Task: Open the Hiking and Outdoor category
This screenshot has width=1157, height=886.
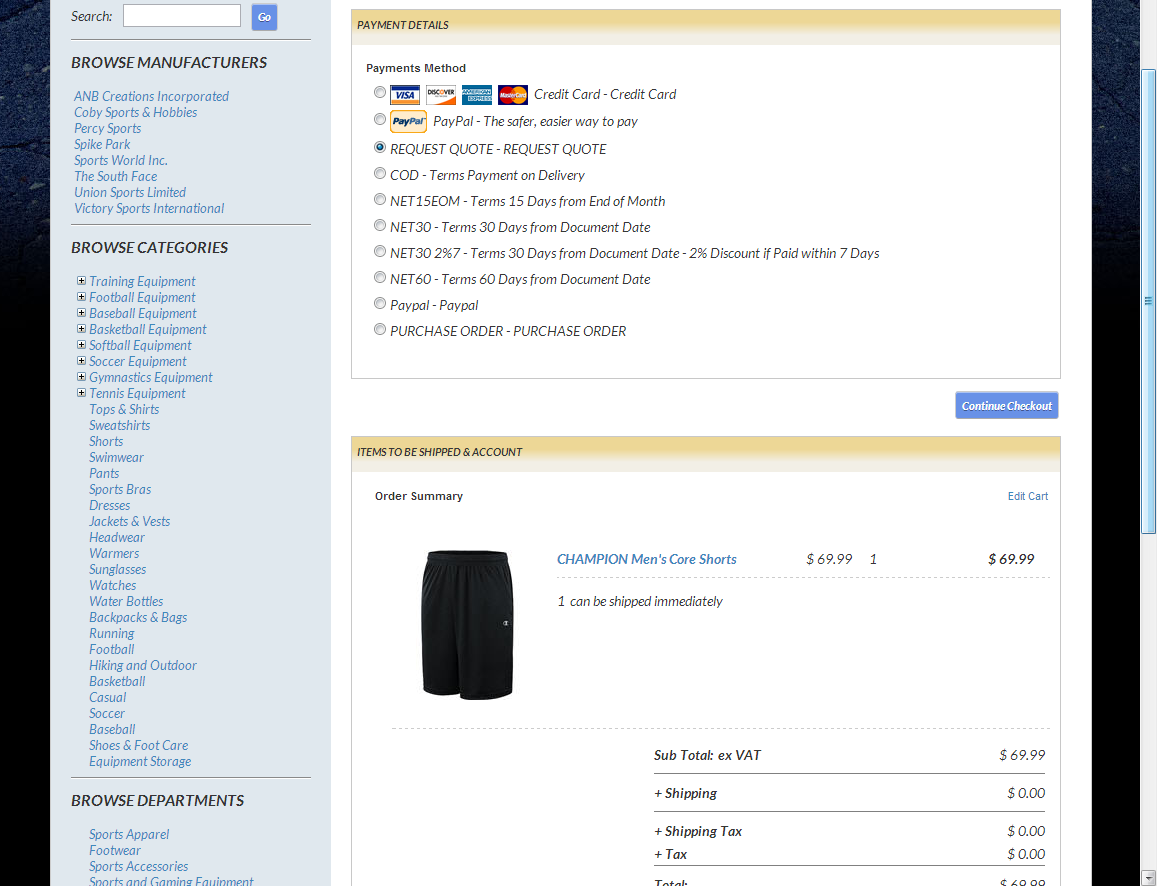Action: point(143,665)
